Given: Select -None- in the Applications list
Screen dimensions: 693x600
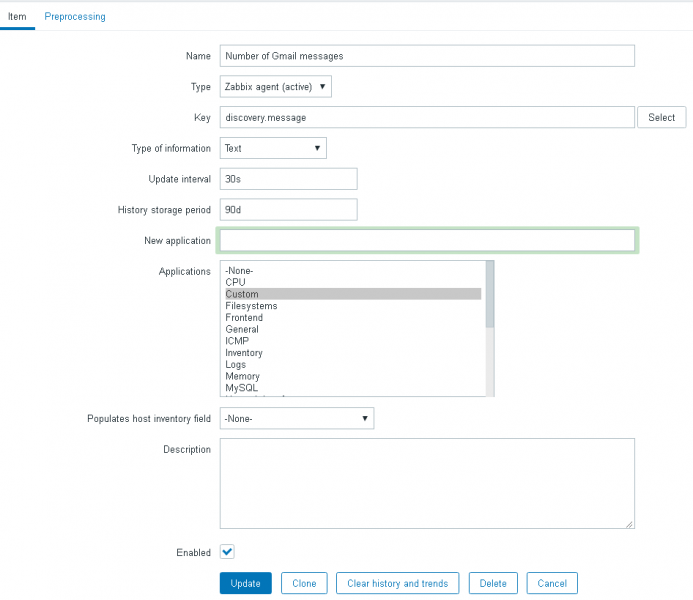Looking at the screenshot, I should 240,270.
